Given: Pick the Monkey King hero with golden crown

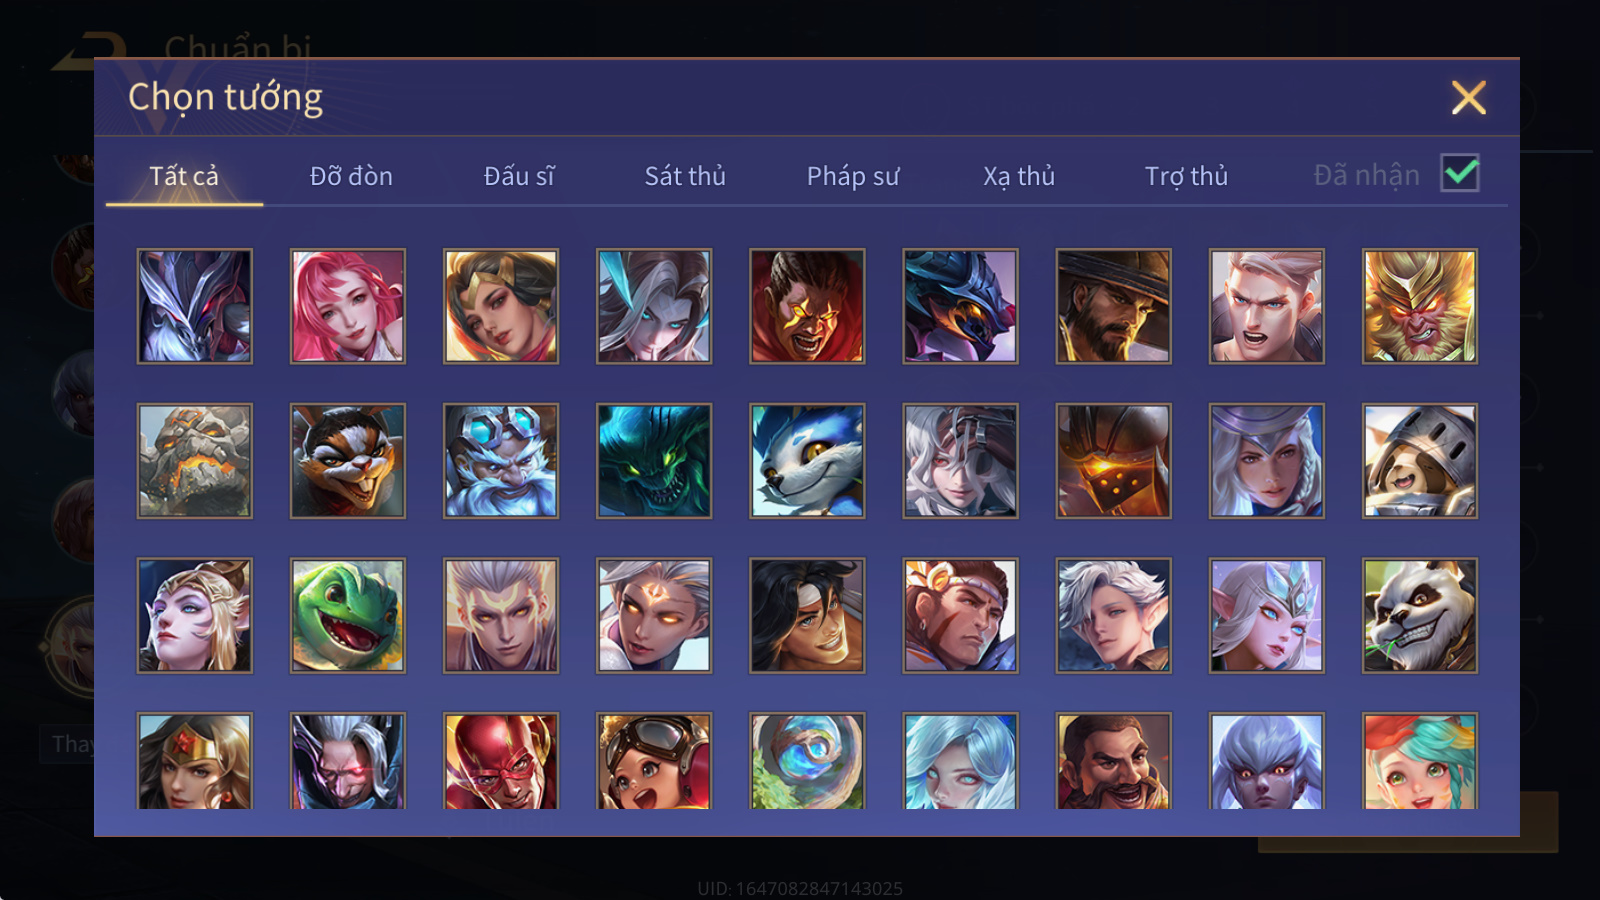Looking at the screenshot, I should [x=1420, y=306].
